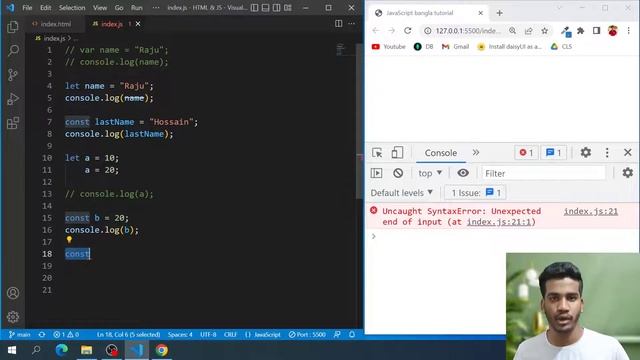Expand hidden menus ellipsis in title bar
640x360 pixels.
[156, 8]
